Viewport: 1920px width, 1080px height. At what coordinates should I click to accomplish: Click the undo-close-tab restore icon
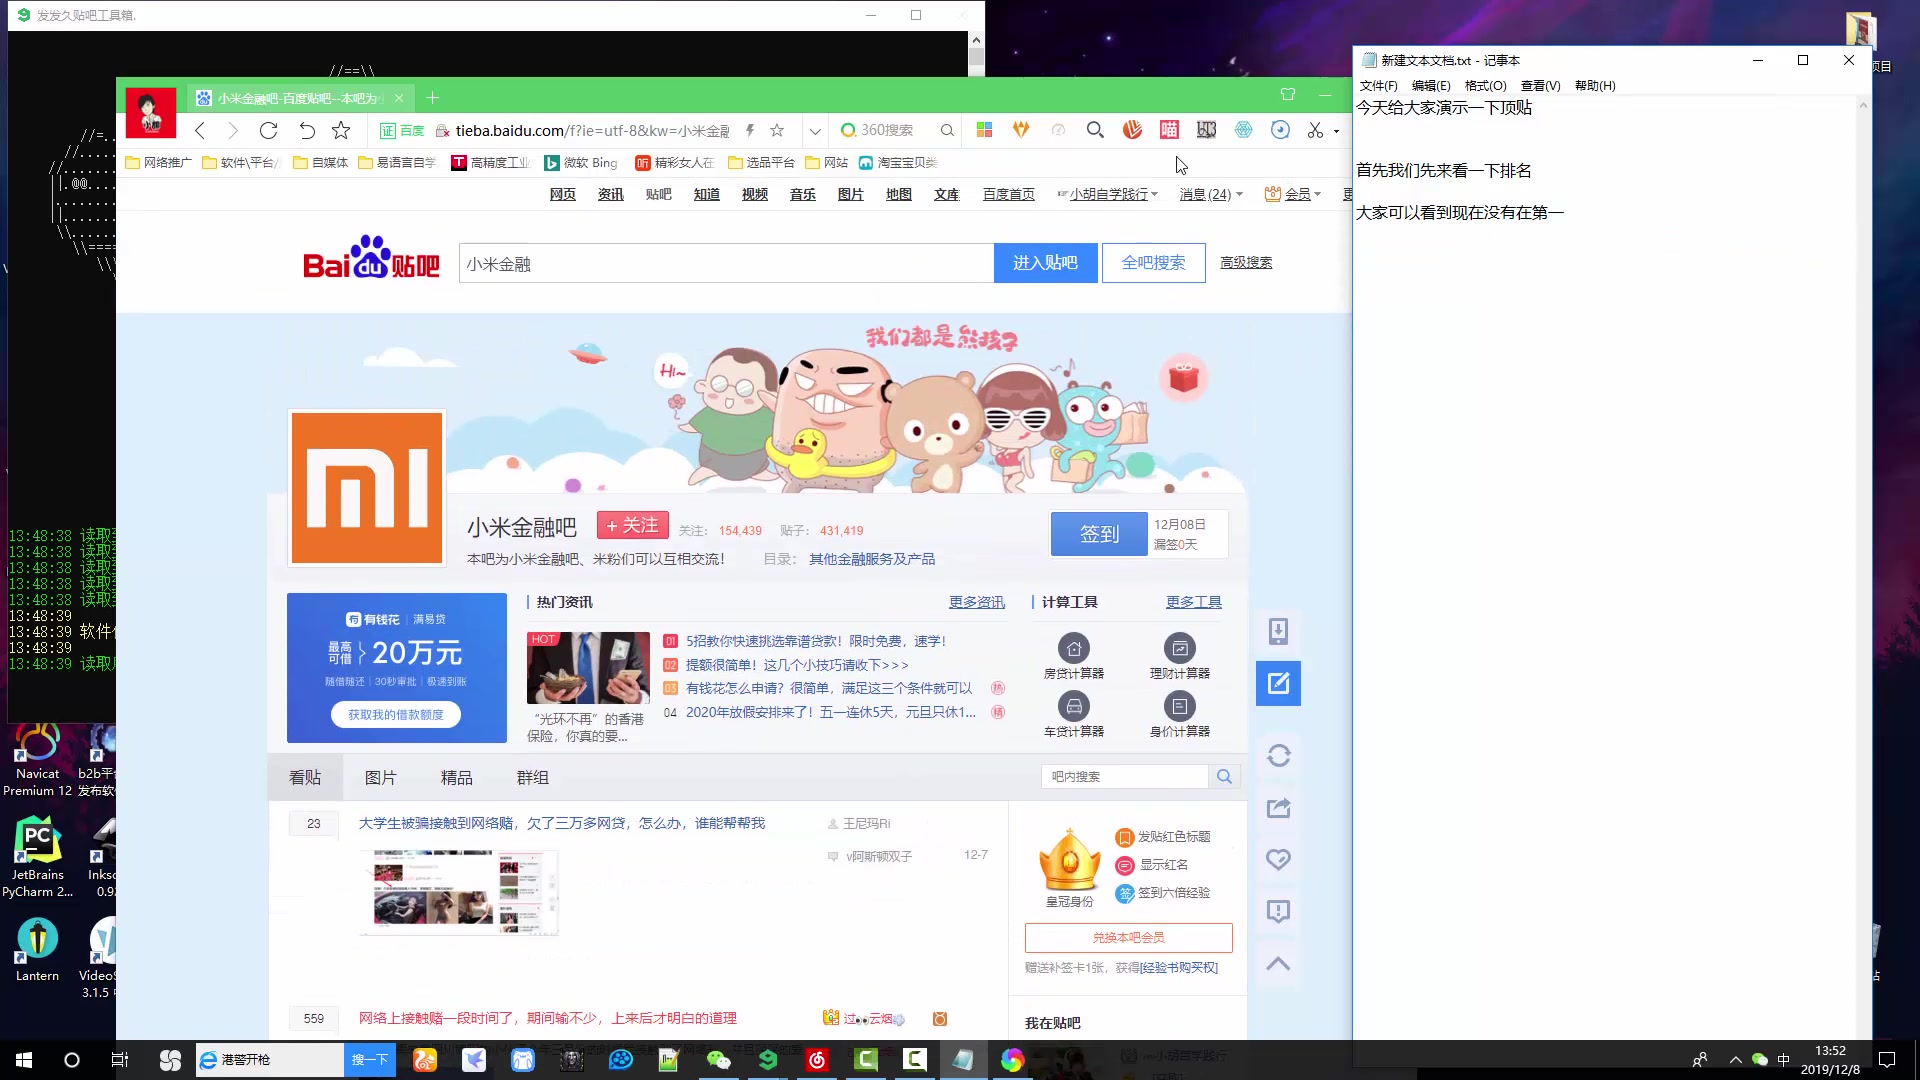click(306, 130)
